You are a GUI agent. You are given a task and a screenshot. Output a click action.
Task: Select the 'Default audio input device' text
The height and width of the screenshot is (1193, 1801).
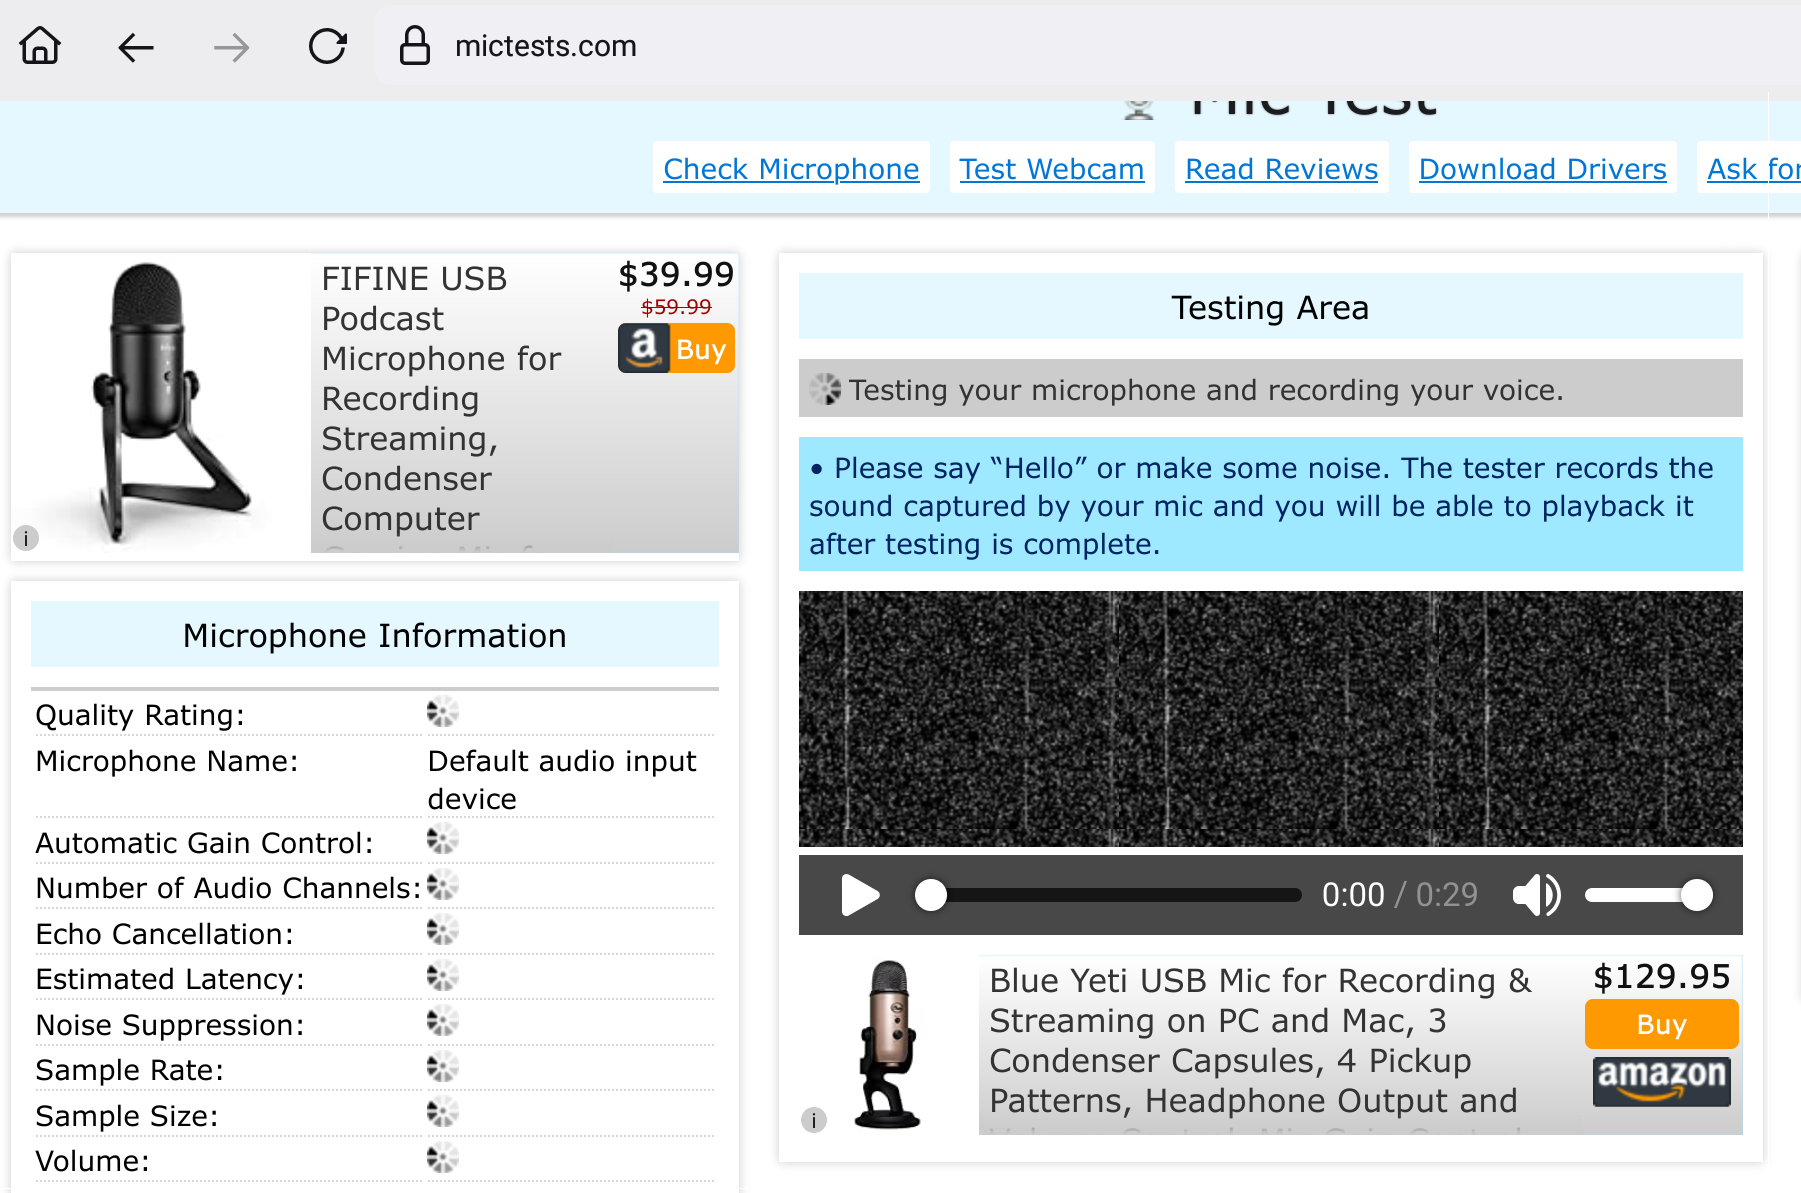[562, 780]
